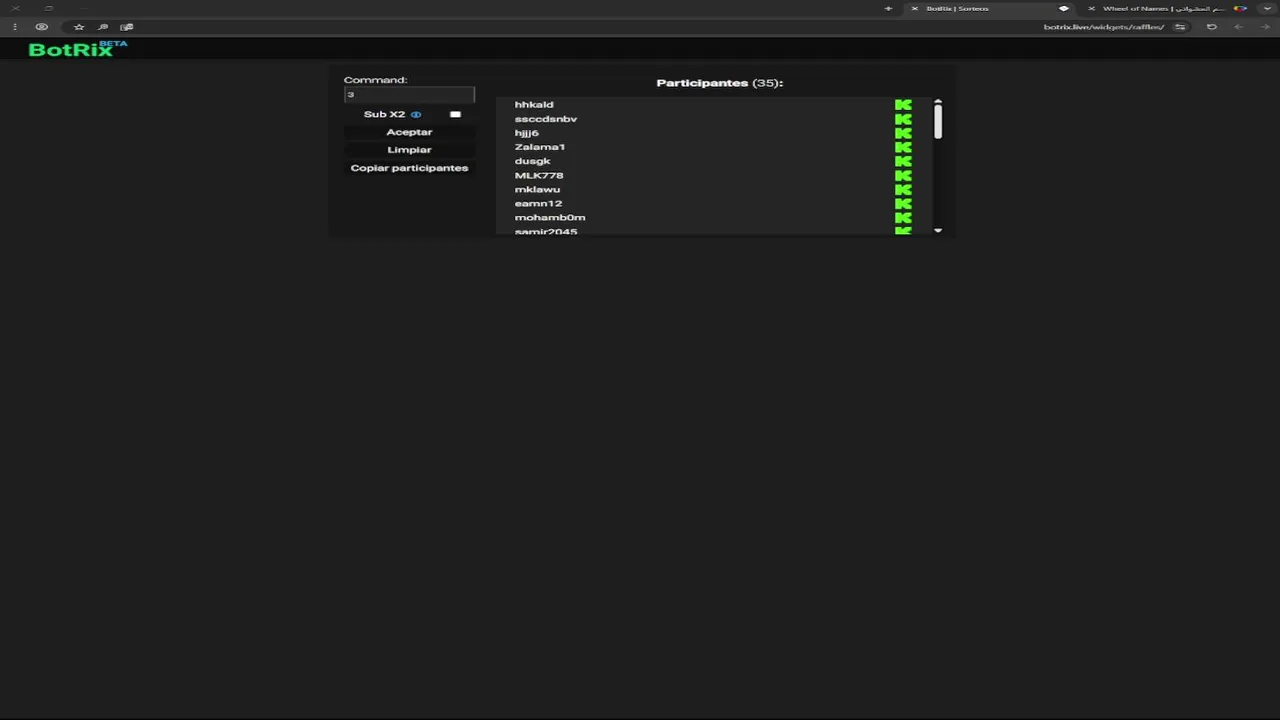The image size is (1280, 720).
Task: Click the botrix.live address bar URL
Action: tap(1104, 27)
